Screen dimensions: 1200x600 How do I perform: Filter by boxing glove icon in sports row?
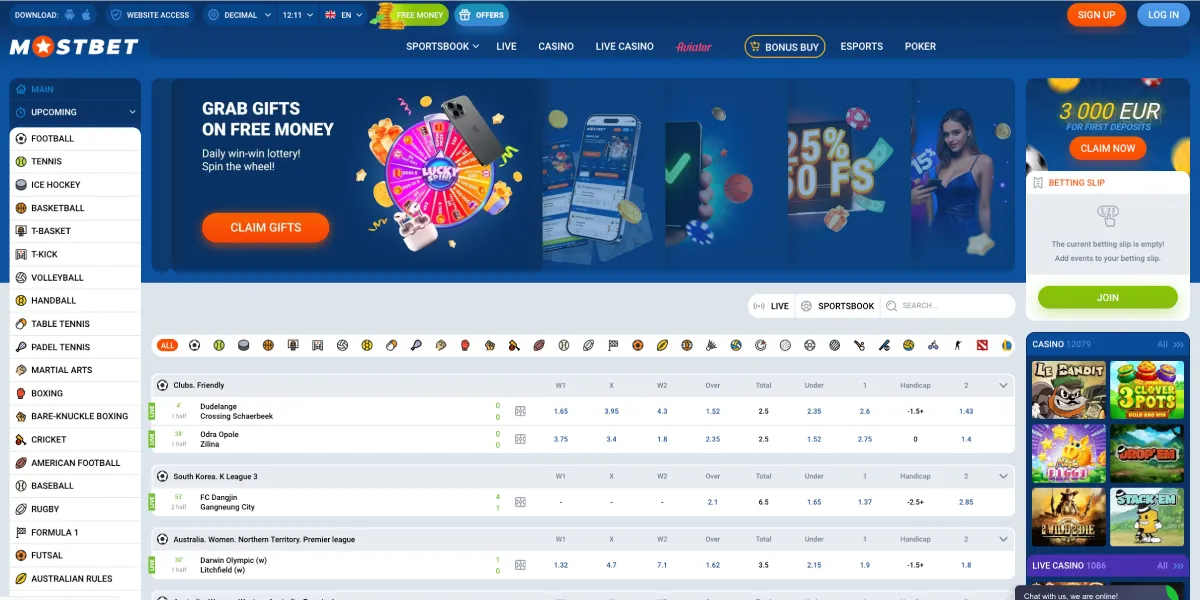click(x=465, y=345)
